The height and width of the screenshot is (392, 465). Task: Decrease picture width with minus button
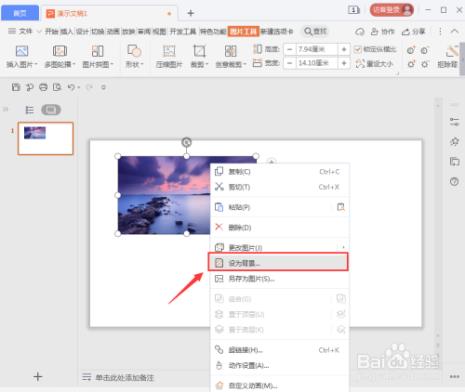pyautogui.click(x=290, y=63)
